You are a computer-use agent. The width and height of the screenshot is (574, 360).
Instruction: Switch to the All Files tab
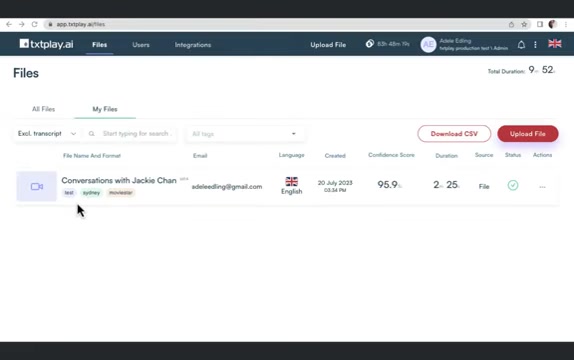pyautogui.click(x=43, y=109)
